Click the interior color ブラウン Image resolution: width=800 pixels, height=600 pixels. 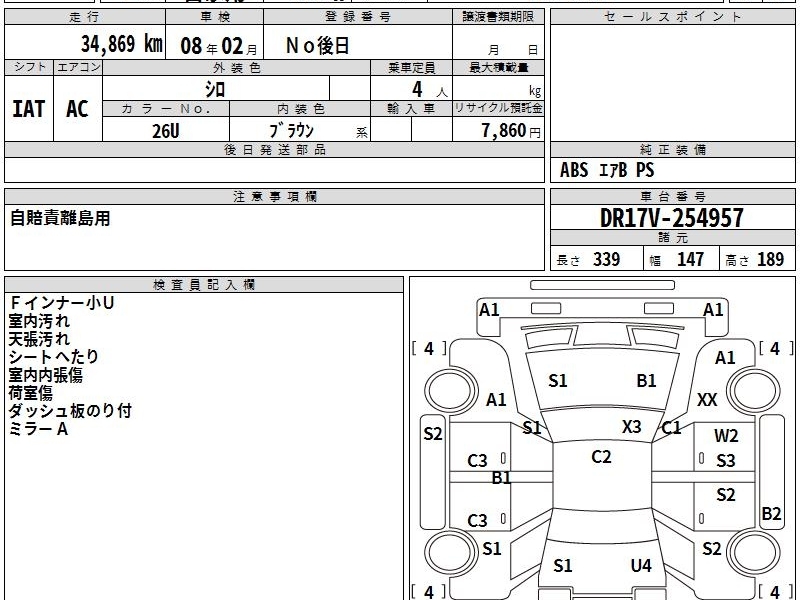291,131
